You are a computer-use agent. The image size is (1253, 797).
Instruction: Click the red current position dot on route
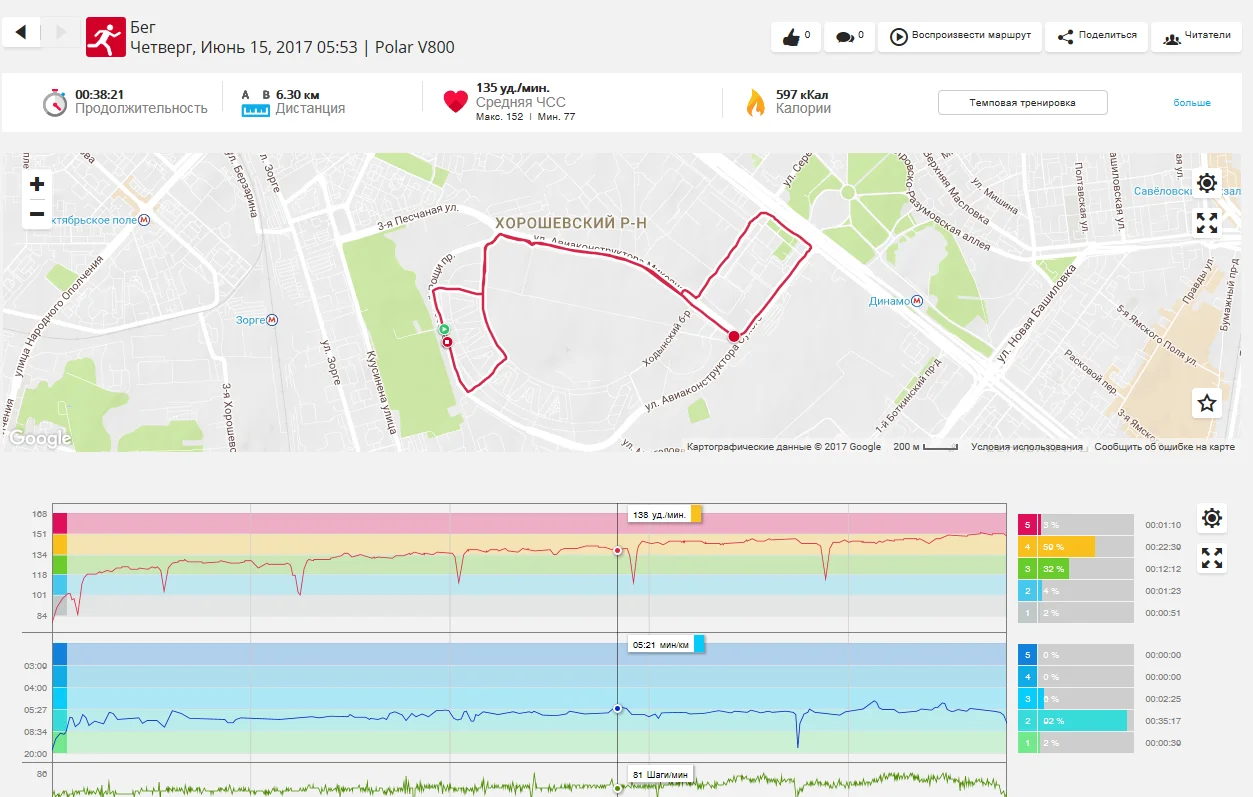tap(733, 336)
